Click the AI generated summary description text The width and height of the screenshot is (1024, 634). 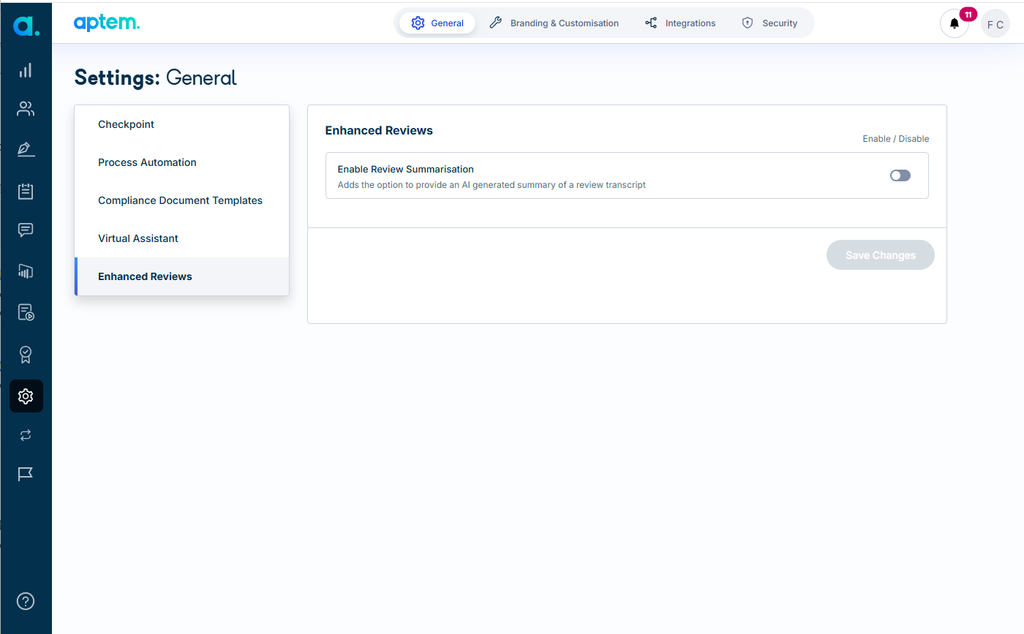coord(491,185)
